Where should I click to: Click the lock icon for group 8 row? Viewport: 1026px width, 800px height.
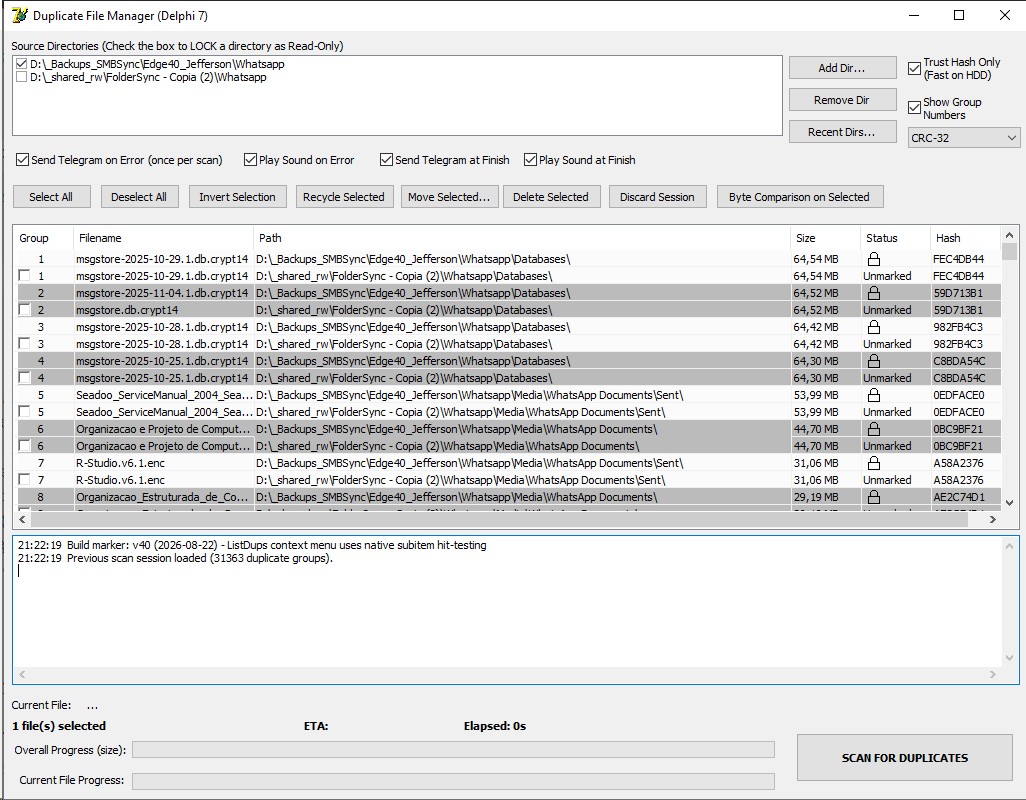[874, 497]
